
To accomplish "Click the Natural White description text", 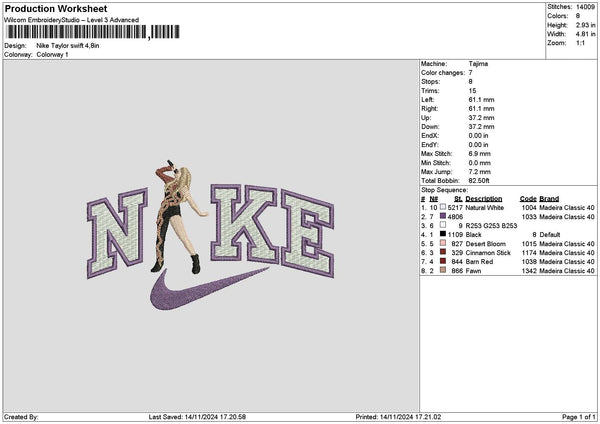I will pyautogui.click(x=484, y=208).
